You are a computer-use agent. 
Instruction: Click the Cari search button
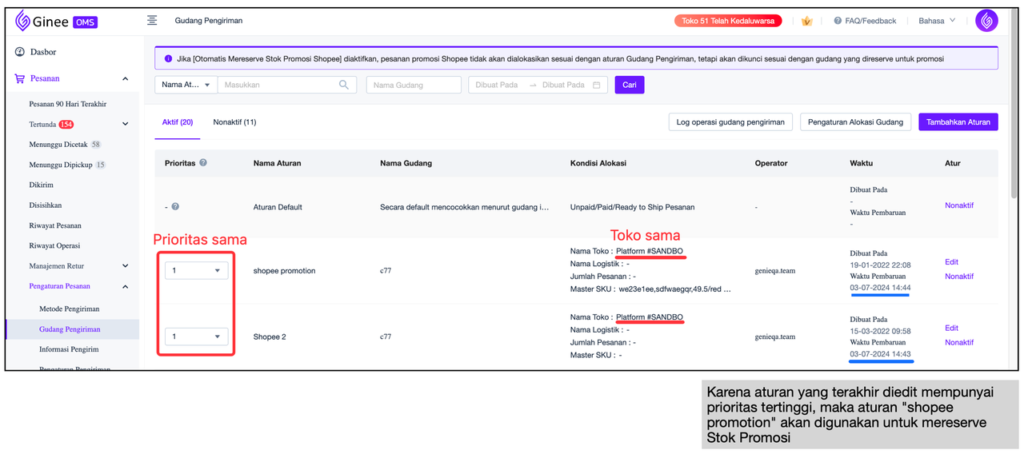[630, 85]
